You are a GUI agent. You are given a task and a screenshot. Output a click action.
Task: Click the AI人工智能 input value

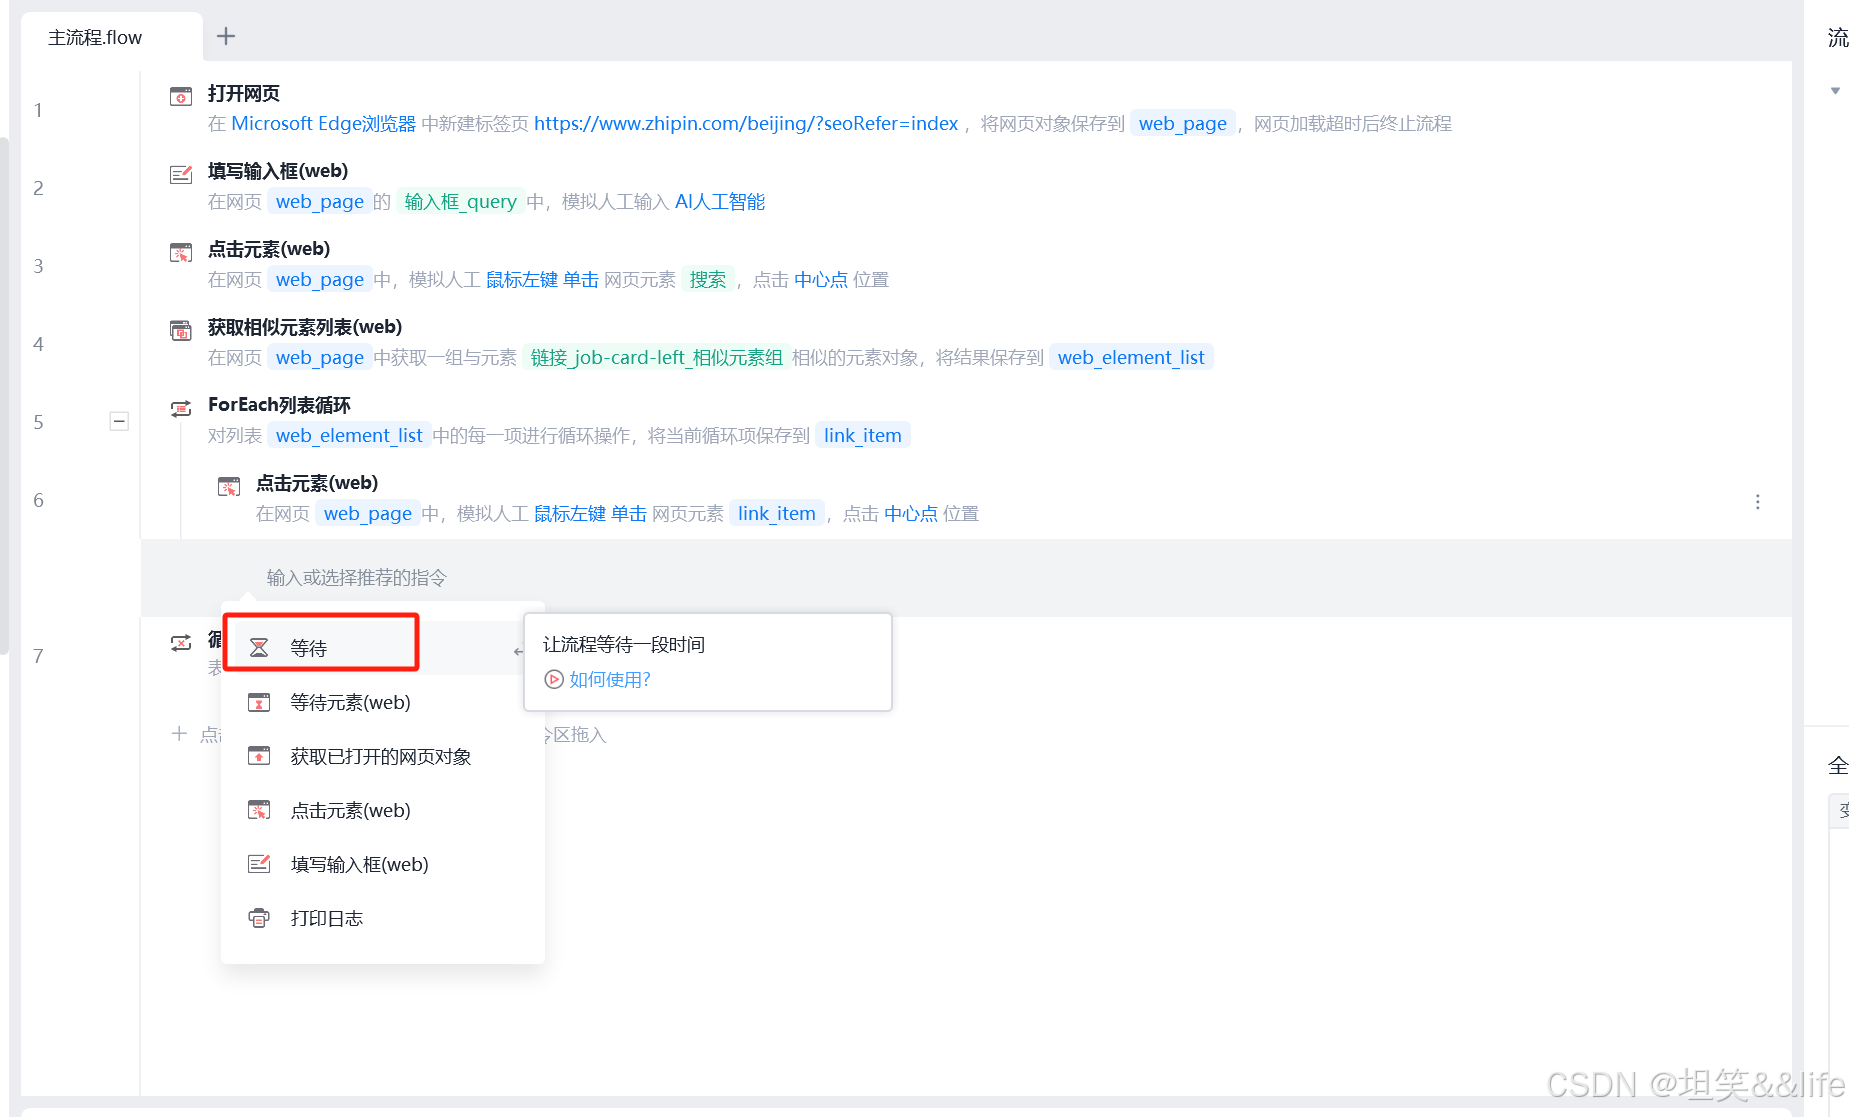coord(720,201)
